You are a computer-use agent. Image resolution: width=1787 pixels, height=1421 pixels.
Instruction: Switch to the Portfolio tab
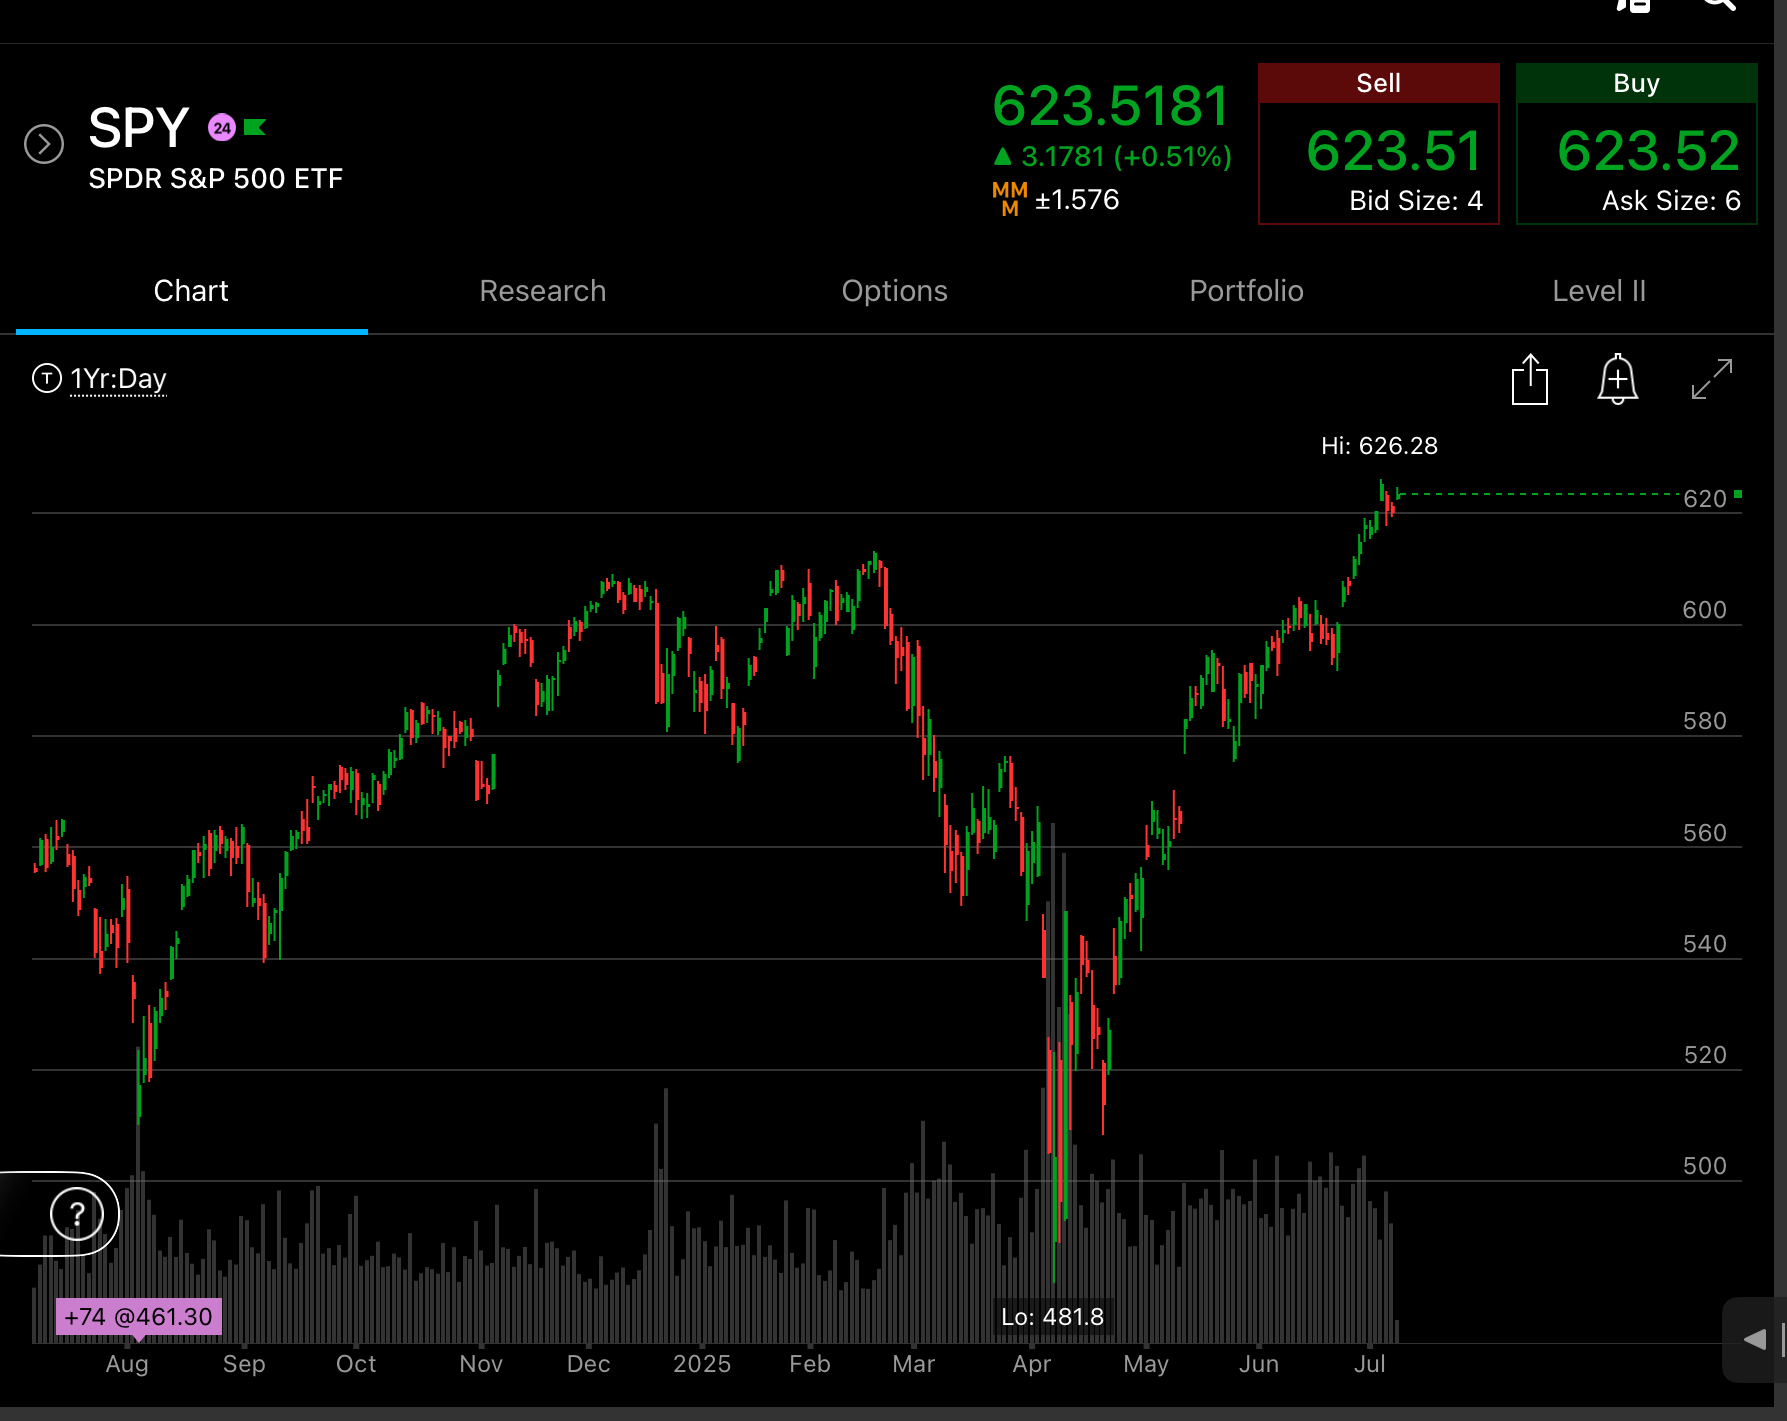(x=1246, y=291)
